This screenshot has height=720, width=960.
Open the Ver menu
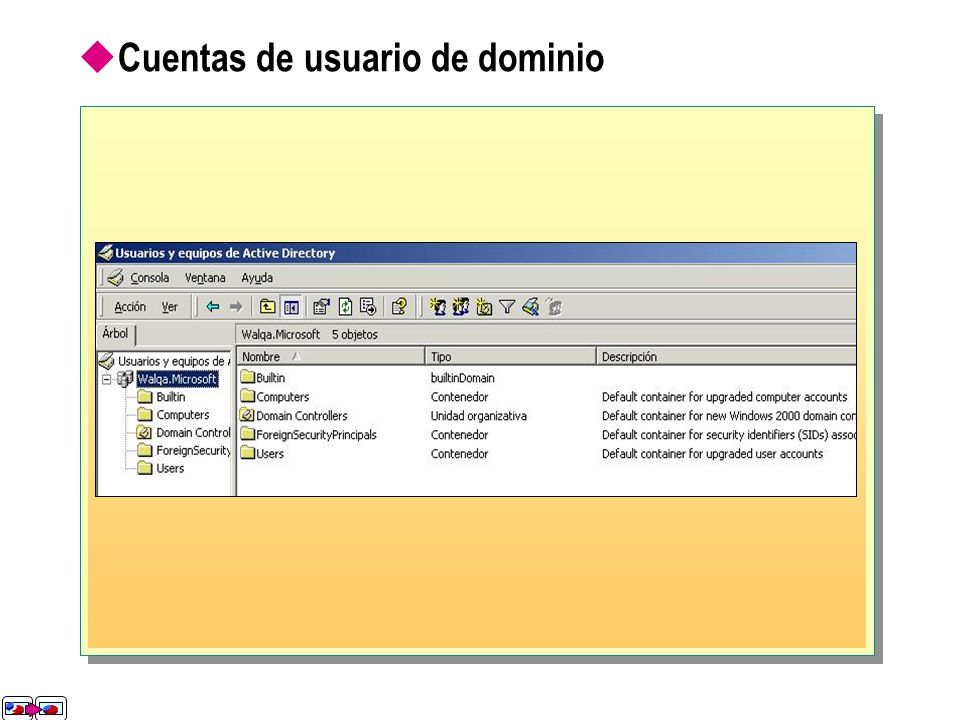[x=170, y=307]
